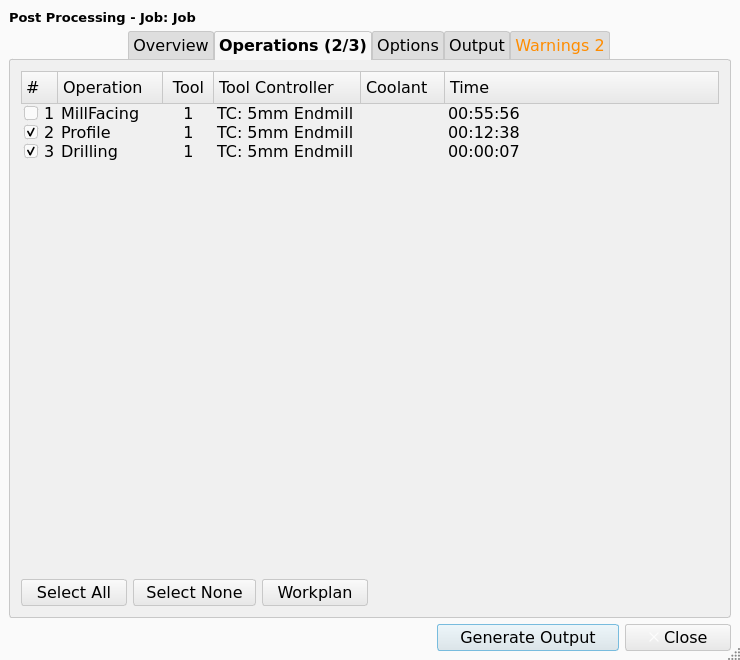
Task: Click the time value 00:00:07
Action: pos(484,151)
